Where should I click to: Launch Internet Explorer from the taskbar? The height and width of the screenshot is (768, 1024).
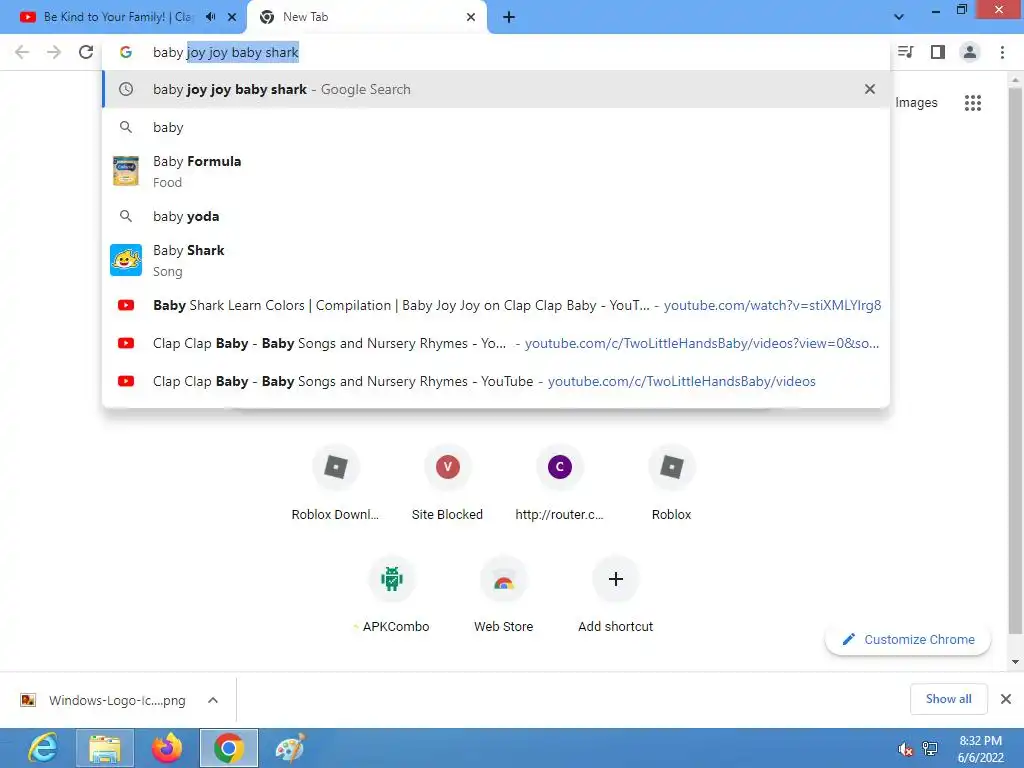coord(43,748)
